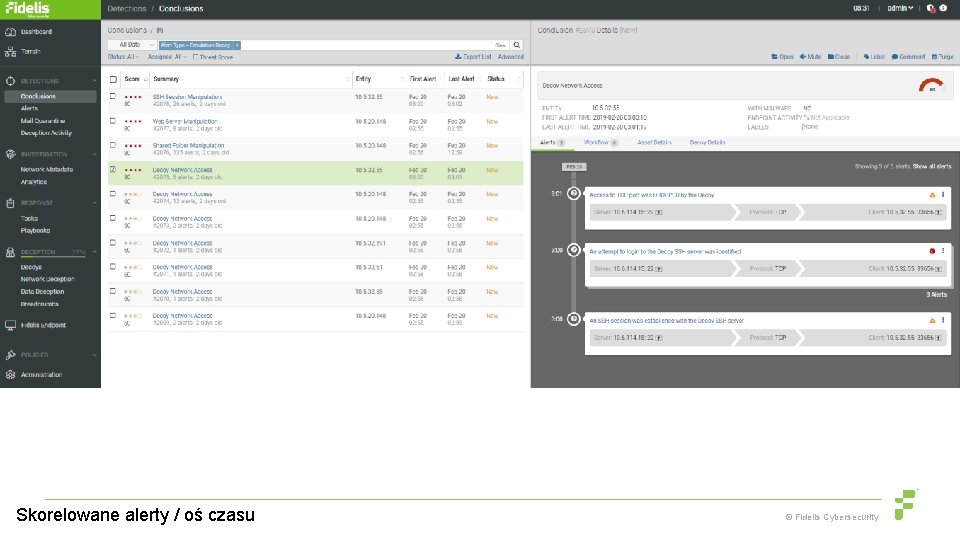The height and width of the screenshot is (540, 960).
Task: Check the Decoy Network Access #2073 row checkbox
Action: coord(113,218)
